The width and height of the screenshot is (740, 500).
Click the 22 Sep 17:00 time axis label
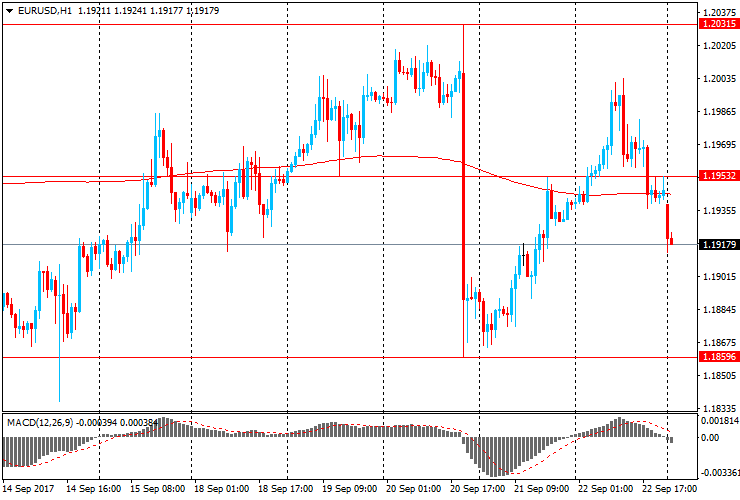point(669,489)
